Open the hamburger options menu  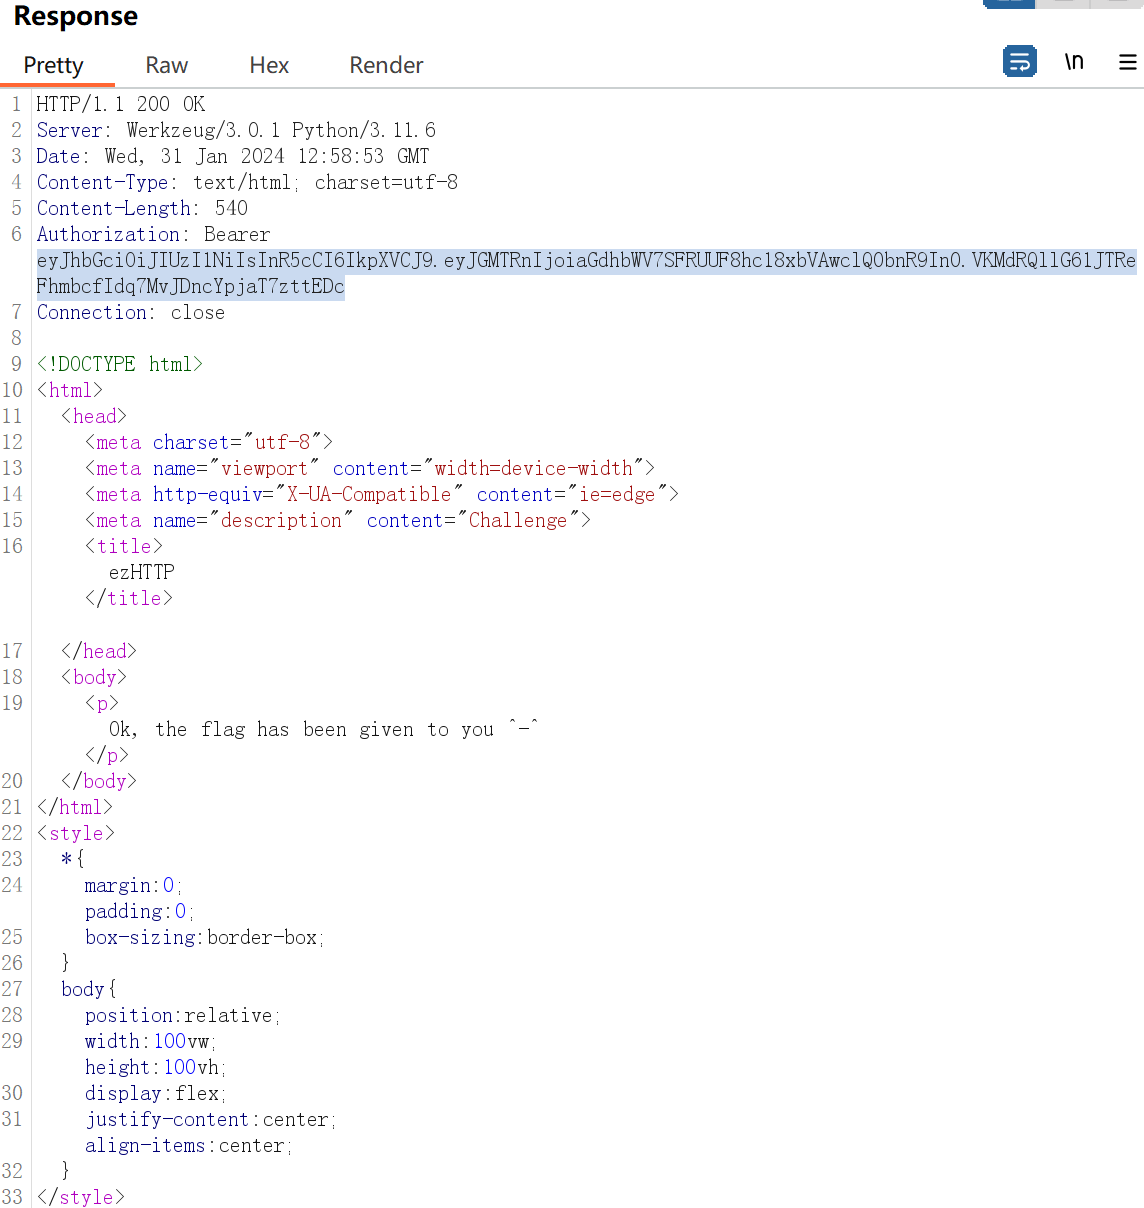1127,62
